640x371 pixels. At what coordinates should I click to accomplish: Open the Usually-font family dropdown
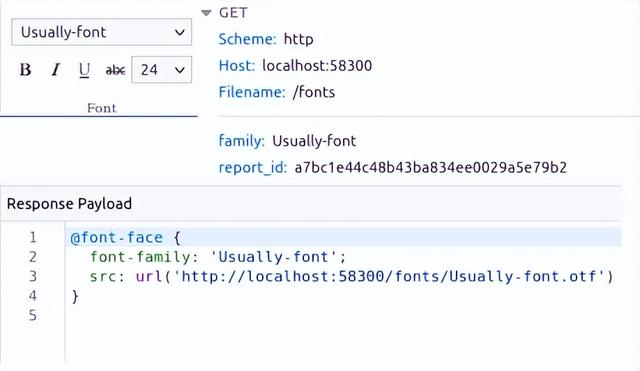pos(102,32)
